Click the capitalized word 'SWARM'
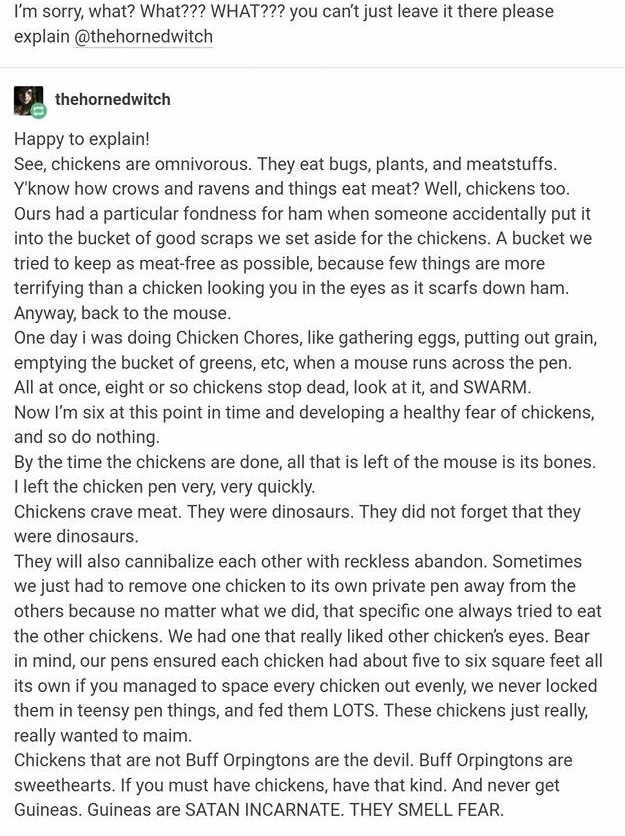 (x=497, y=388)
